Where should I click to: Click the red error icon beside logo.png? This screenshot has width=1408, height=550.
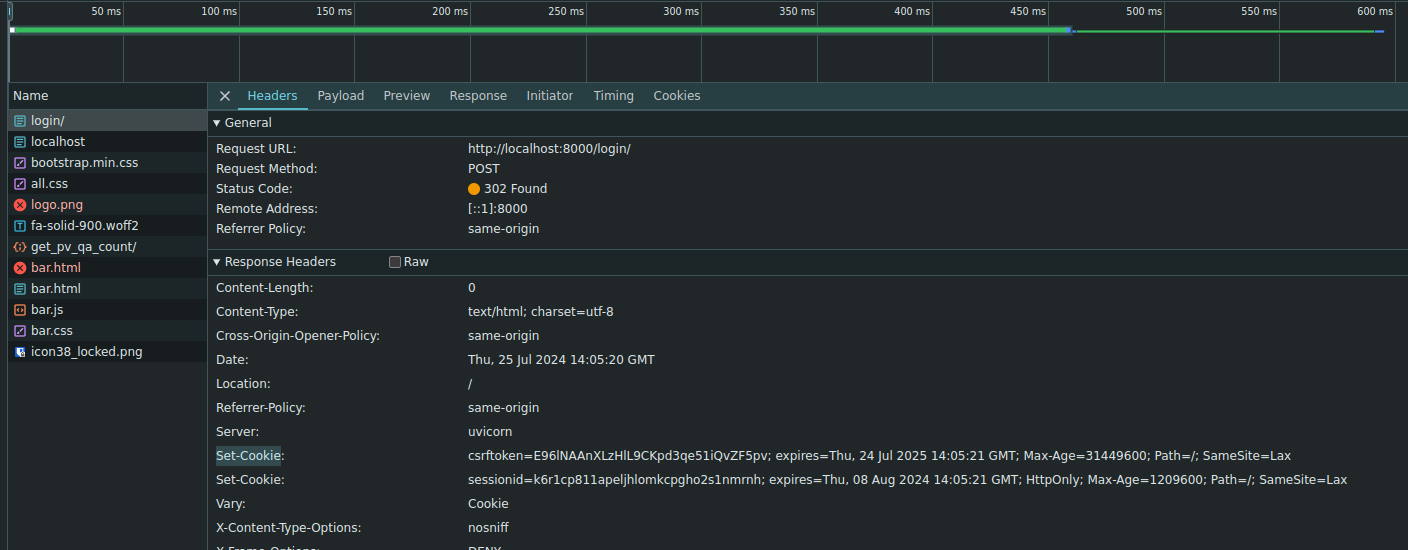click(20, 205)
